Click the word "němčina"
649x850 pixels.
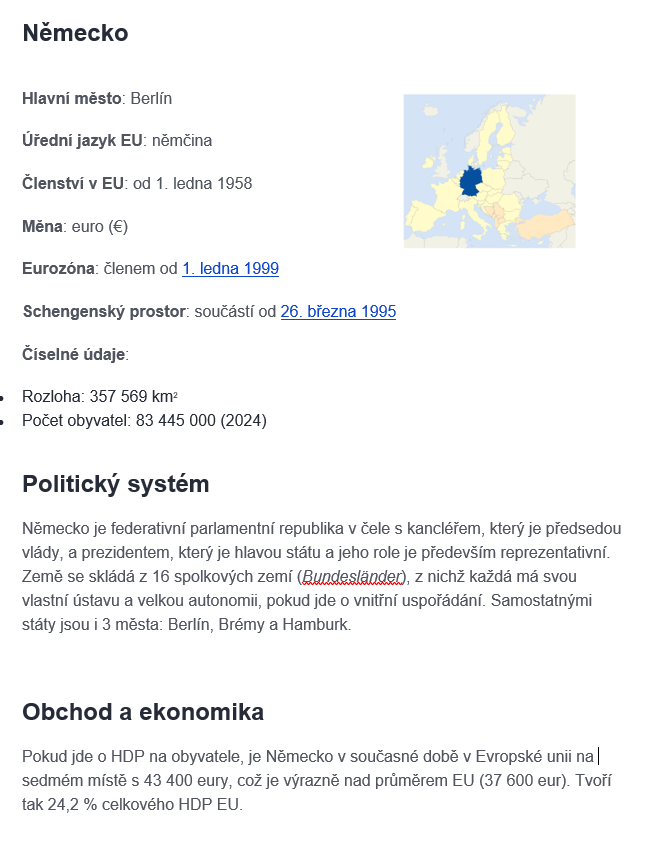pyautogui.click(x=182, y=140)
